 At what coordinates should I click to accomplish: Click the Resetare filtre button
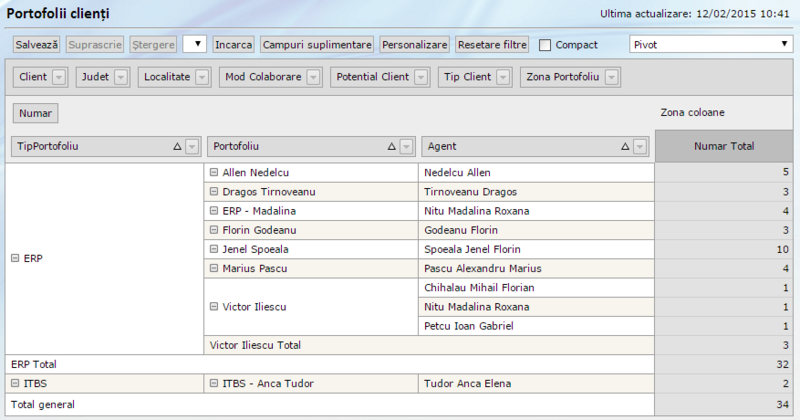coord(491,45)
